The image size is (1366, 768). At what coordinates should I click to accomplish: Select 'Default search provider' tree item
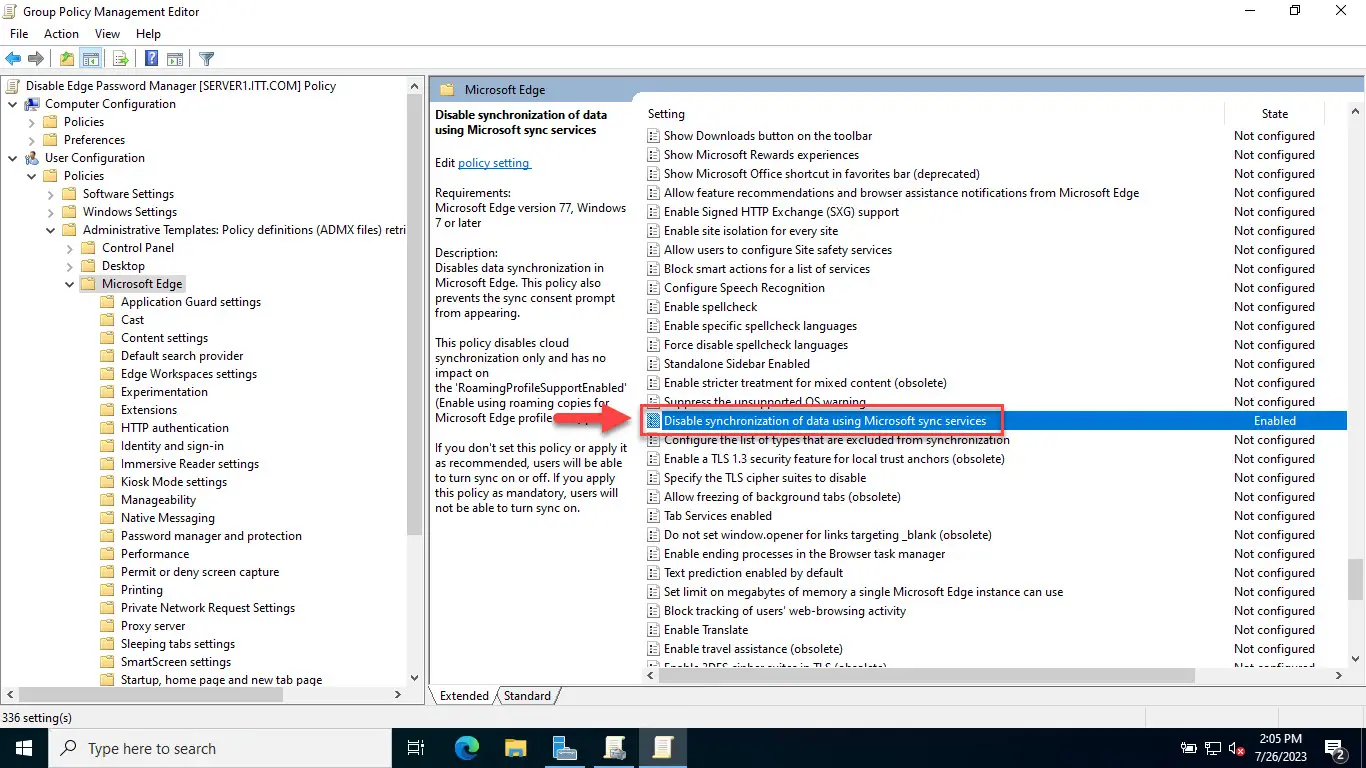pos(182,356)
